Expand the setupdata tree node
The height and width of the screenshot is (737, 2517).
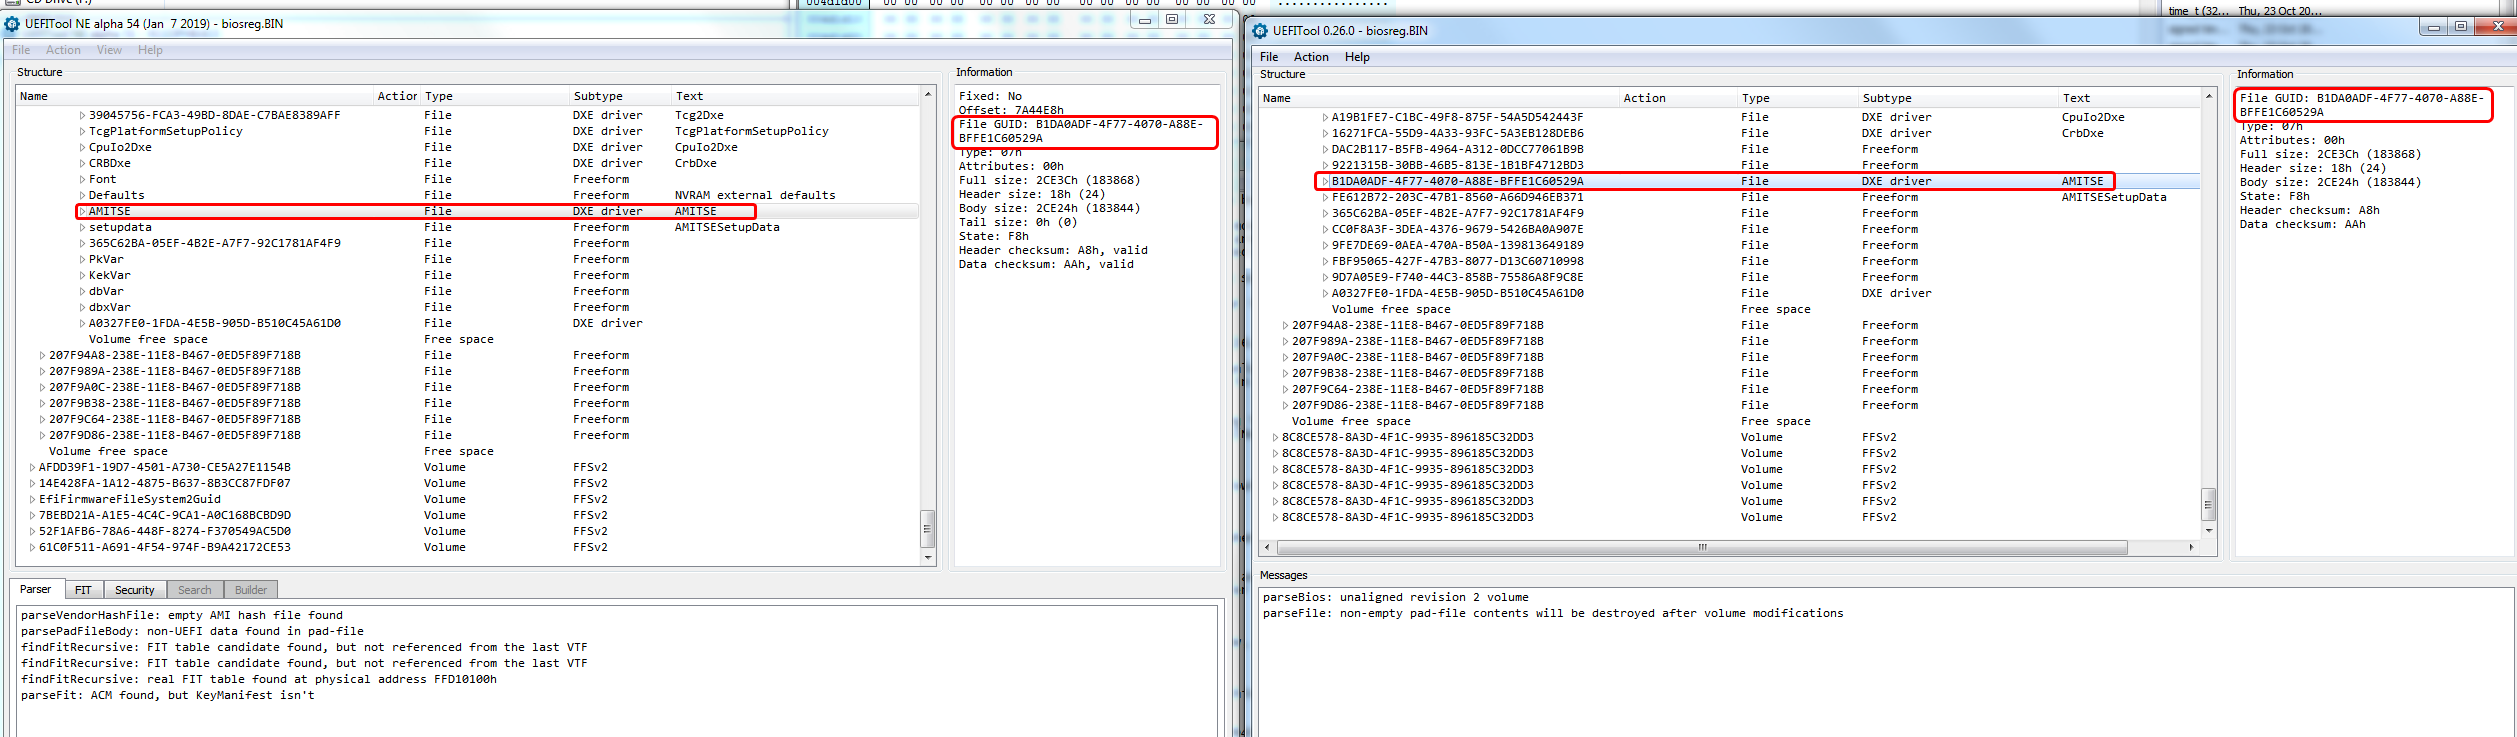[82, 227]
